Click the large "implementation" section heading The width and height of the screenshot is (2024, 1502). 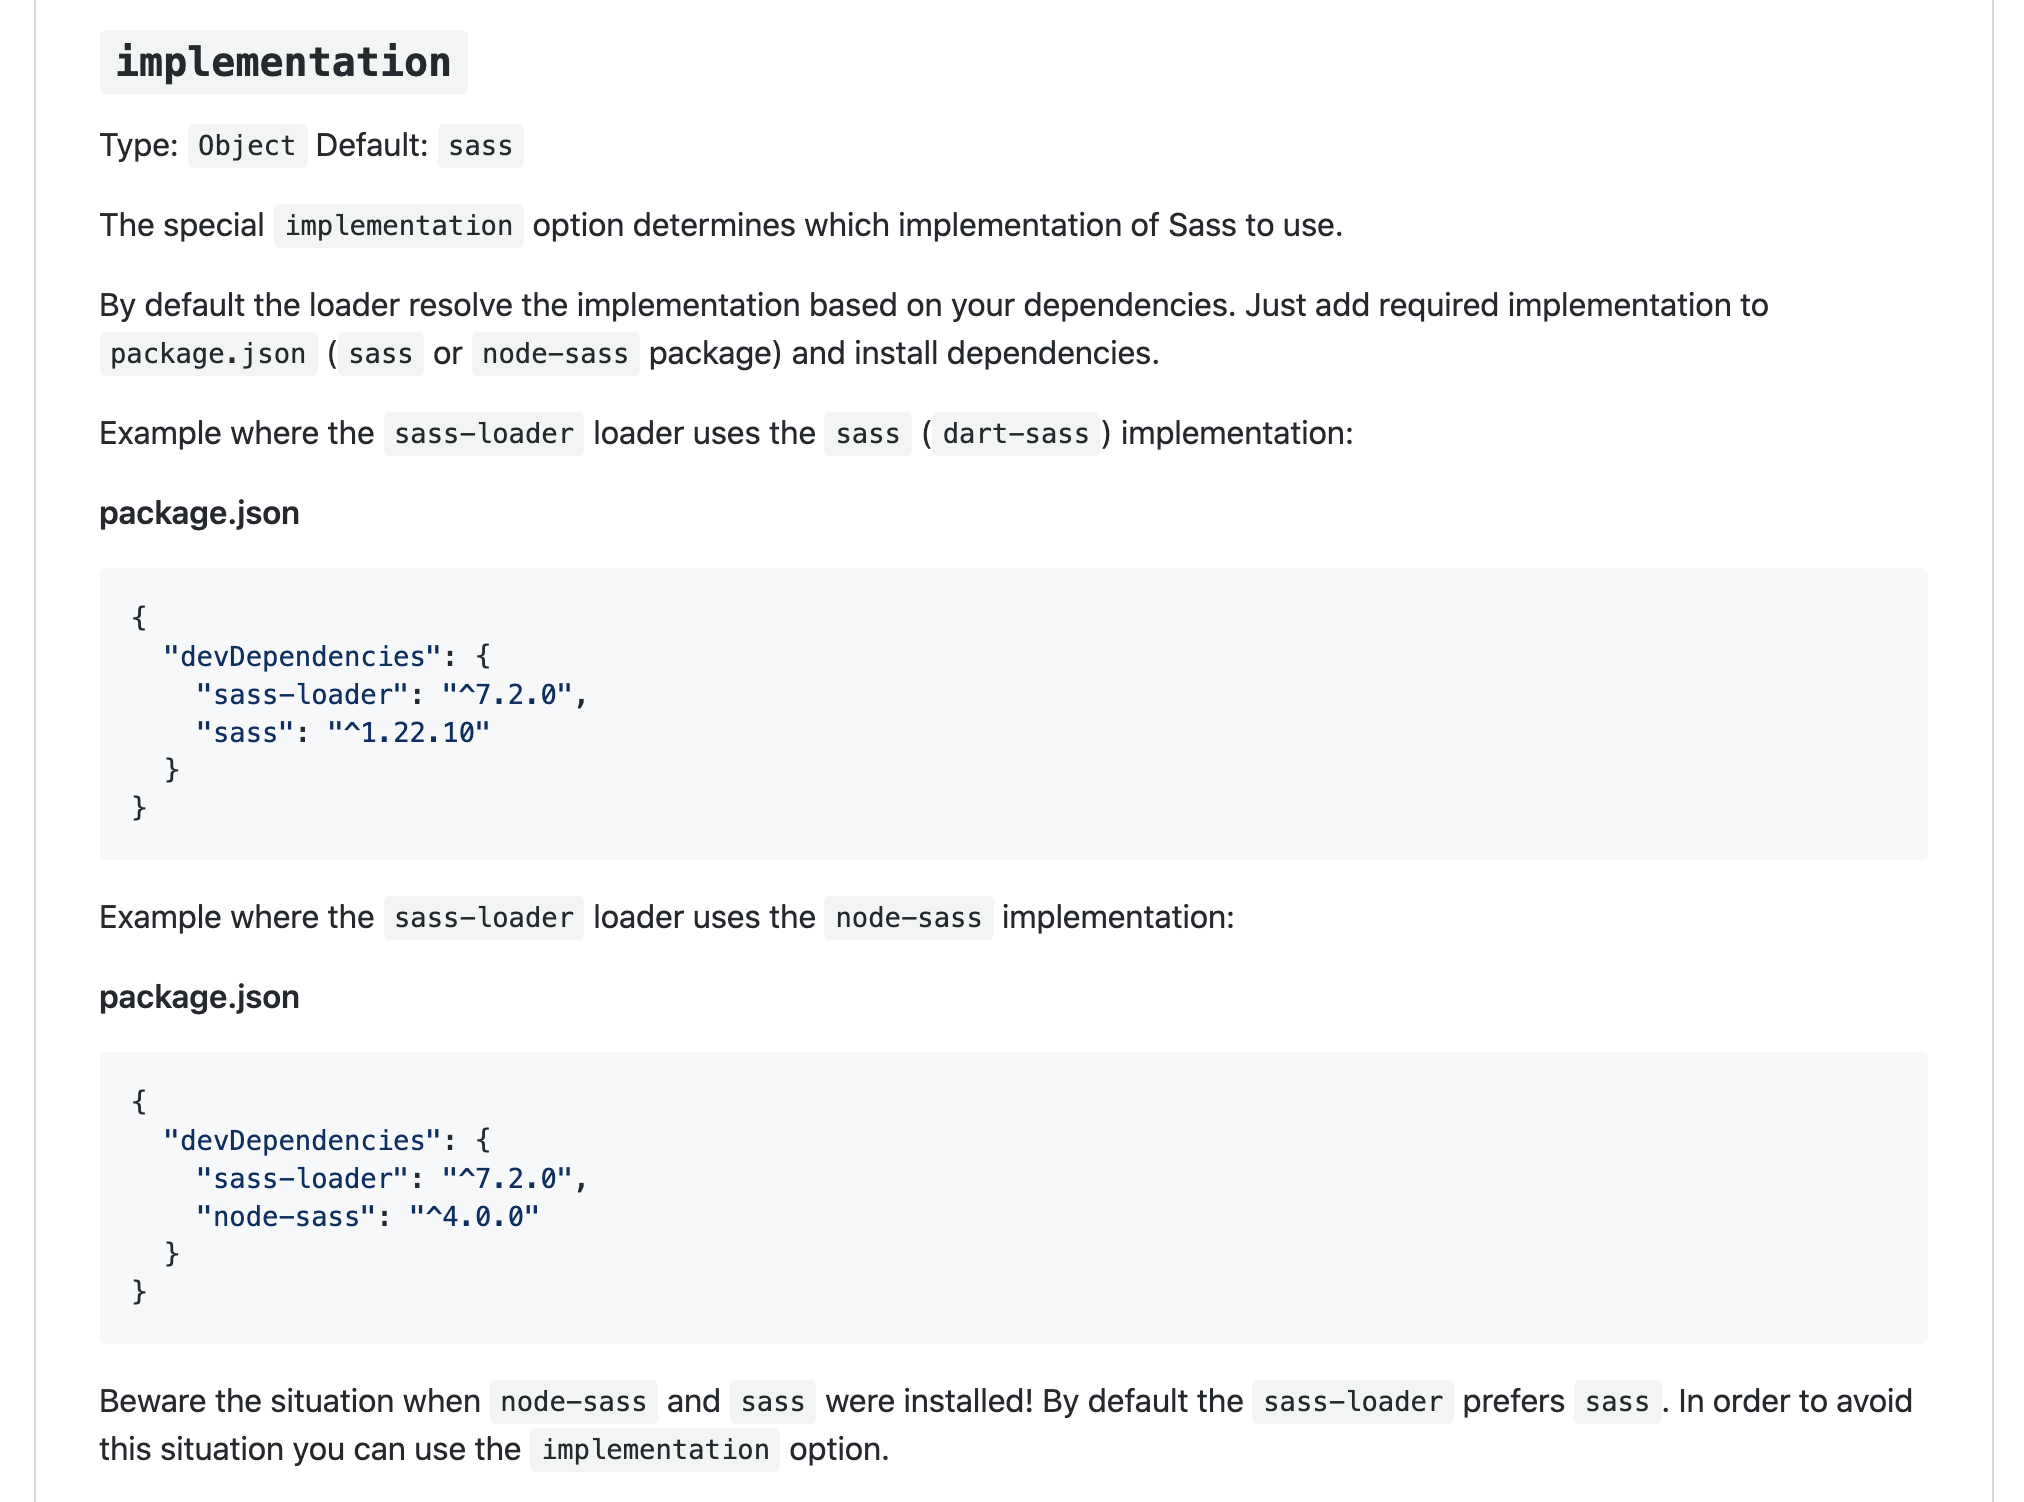click(x=283, y=62)
